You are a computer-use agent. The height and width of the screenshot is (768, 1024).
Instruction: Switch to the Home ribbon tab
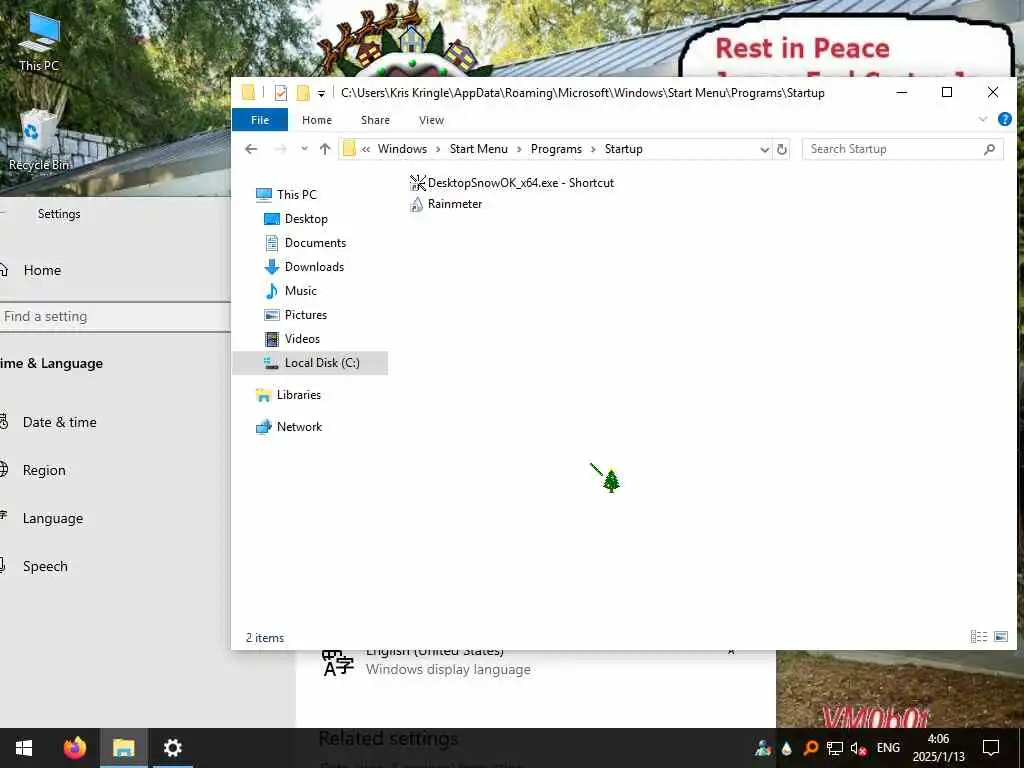point(317,120)
